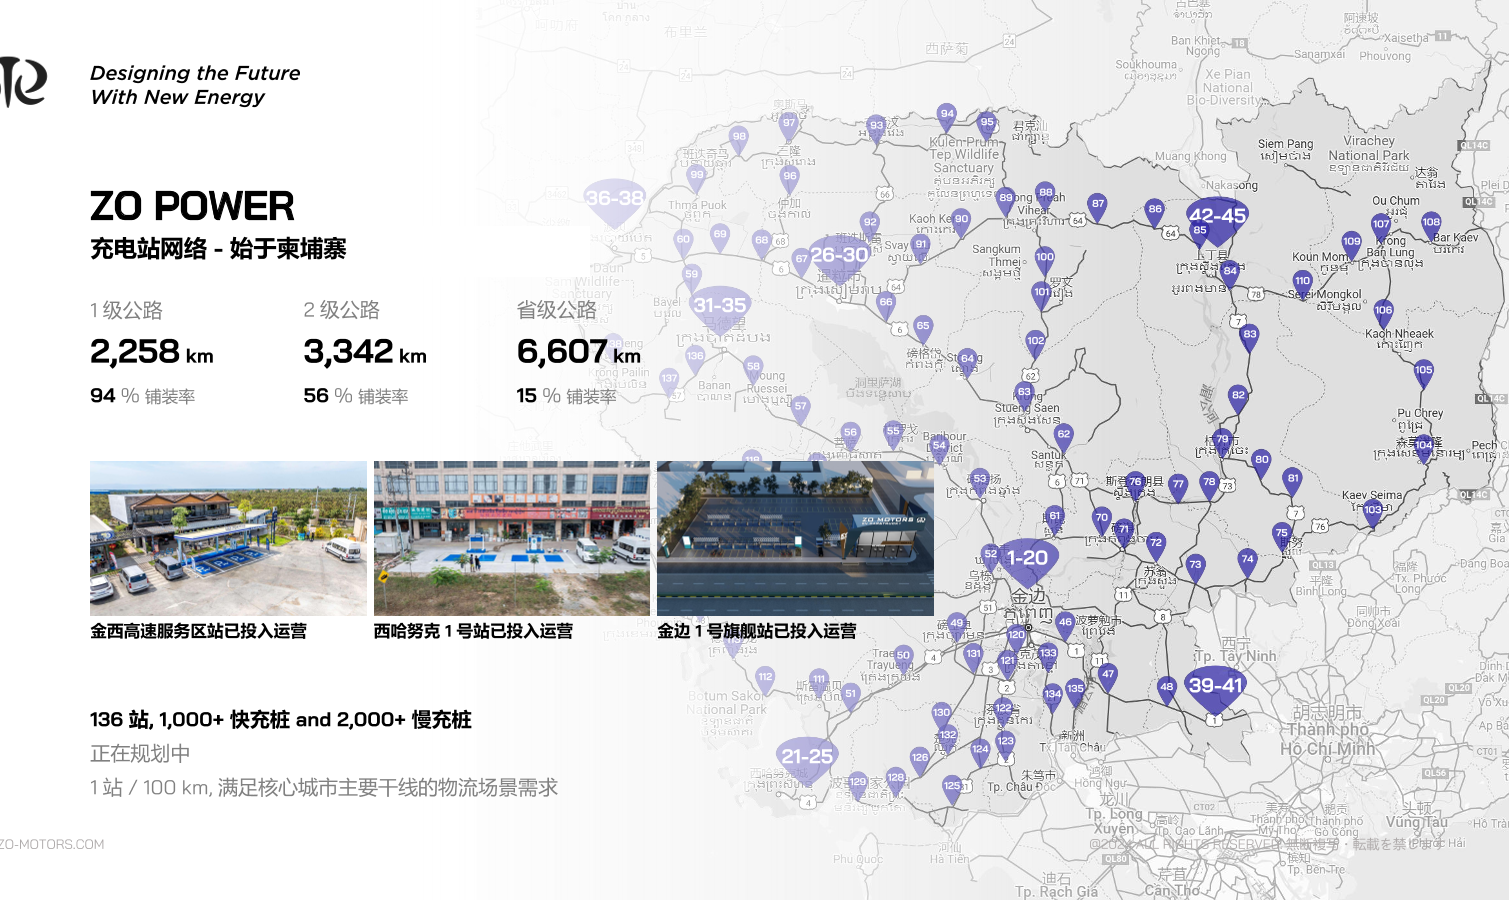The image size is (1509, 900).
Task: Open the 西哈努克 1 号站 photo
Action: 512,538
